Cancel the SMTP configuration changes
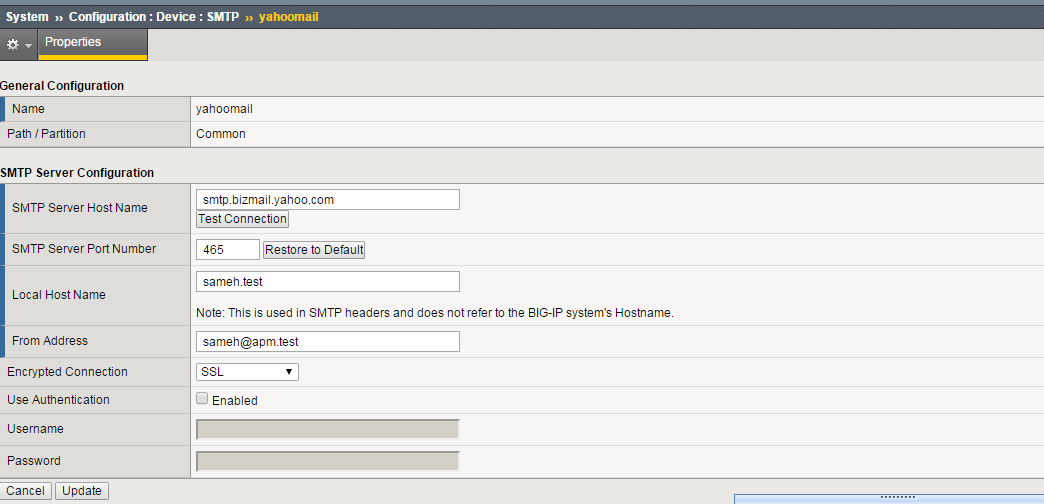Screen dimensions: 1044x504 point(26,491)
